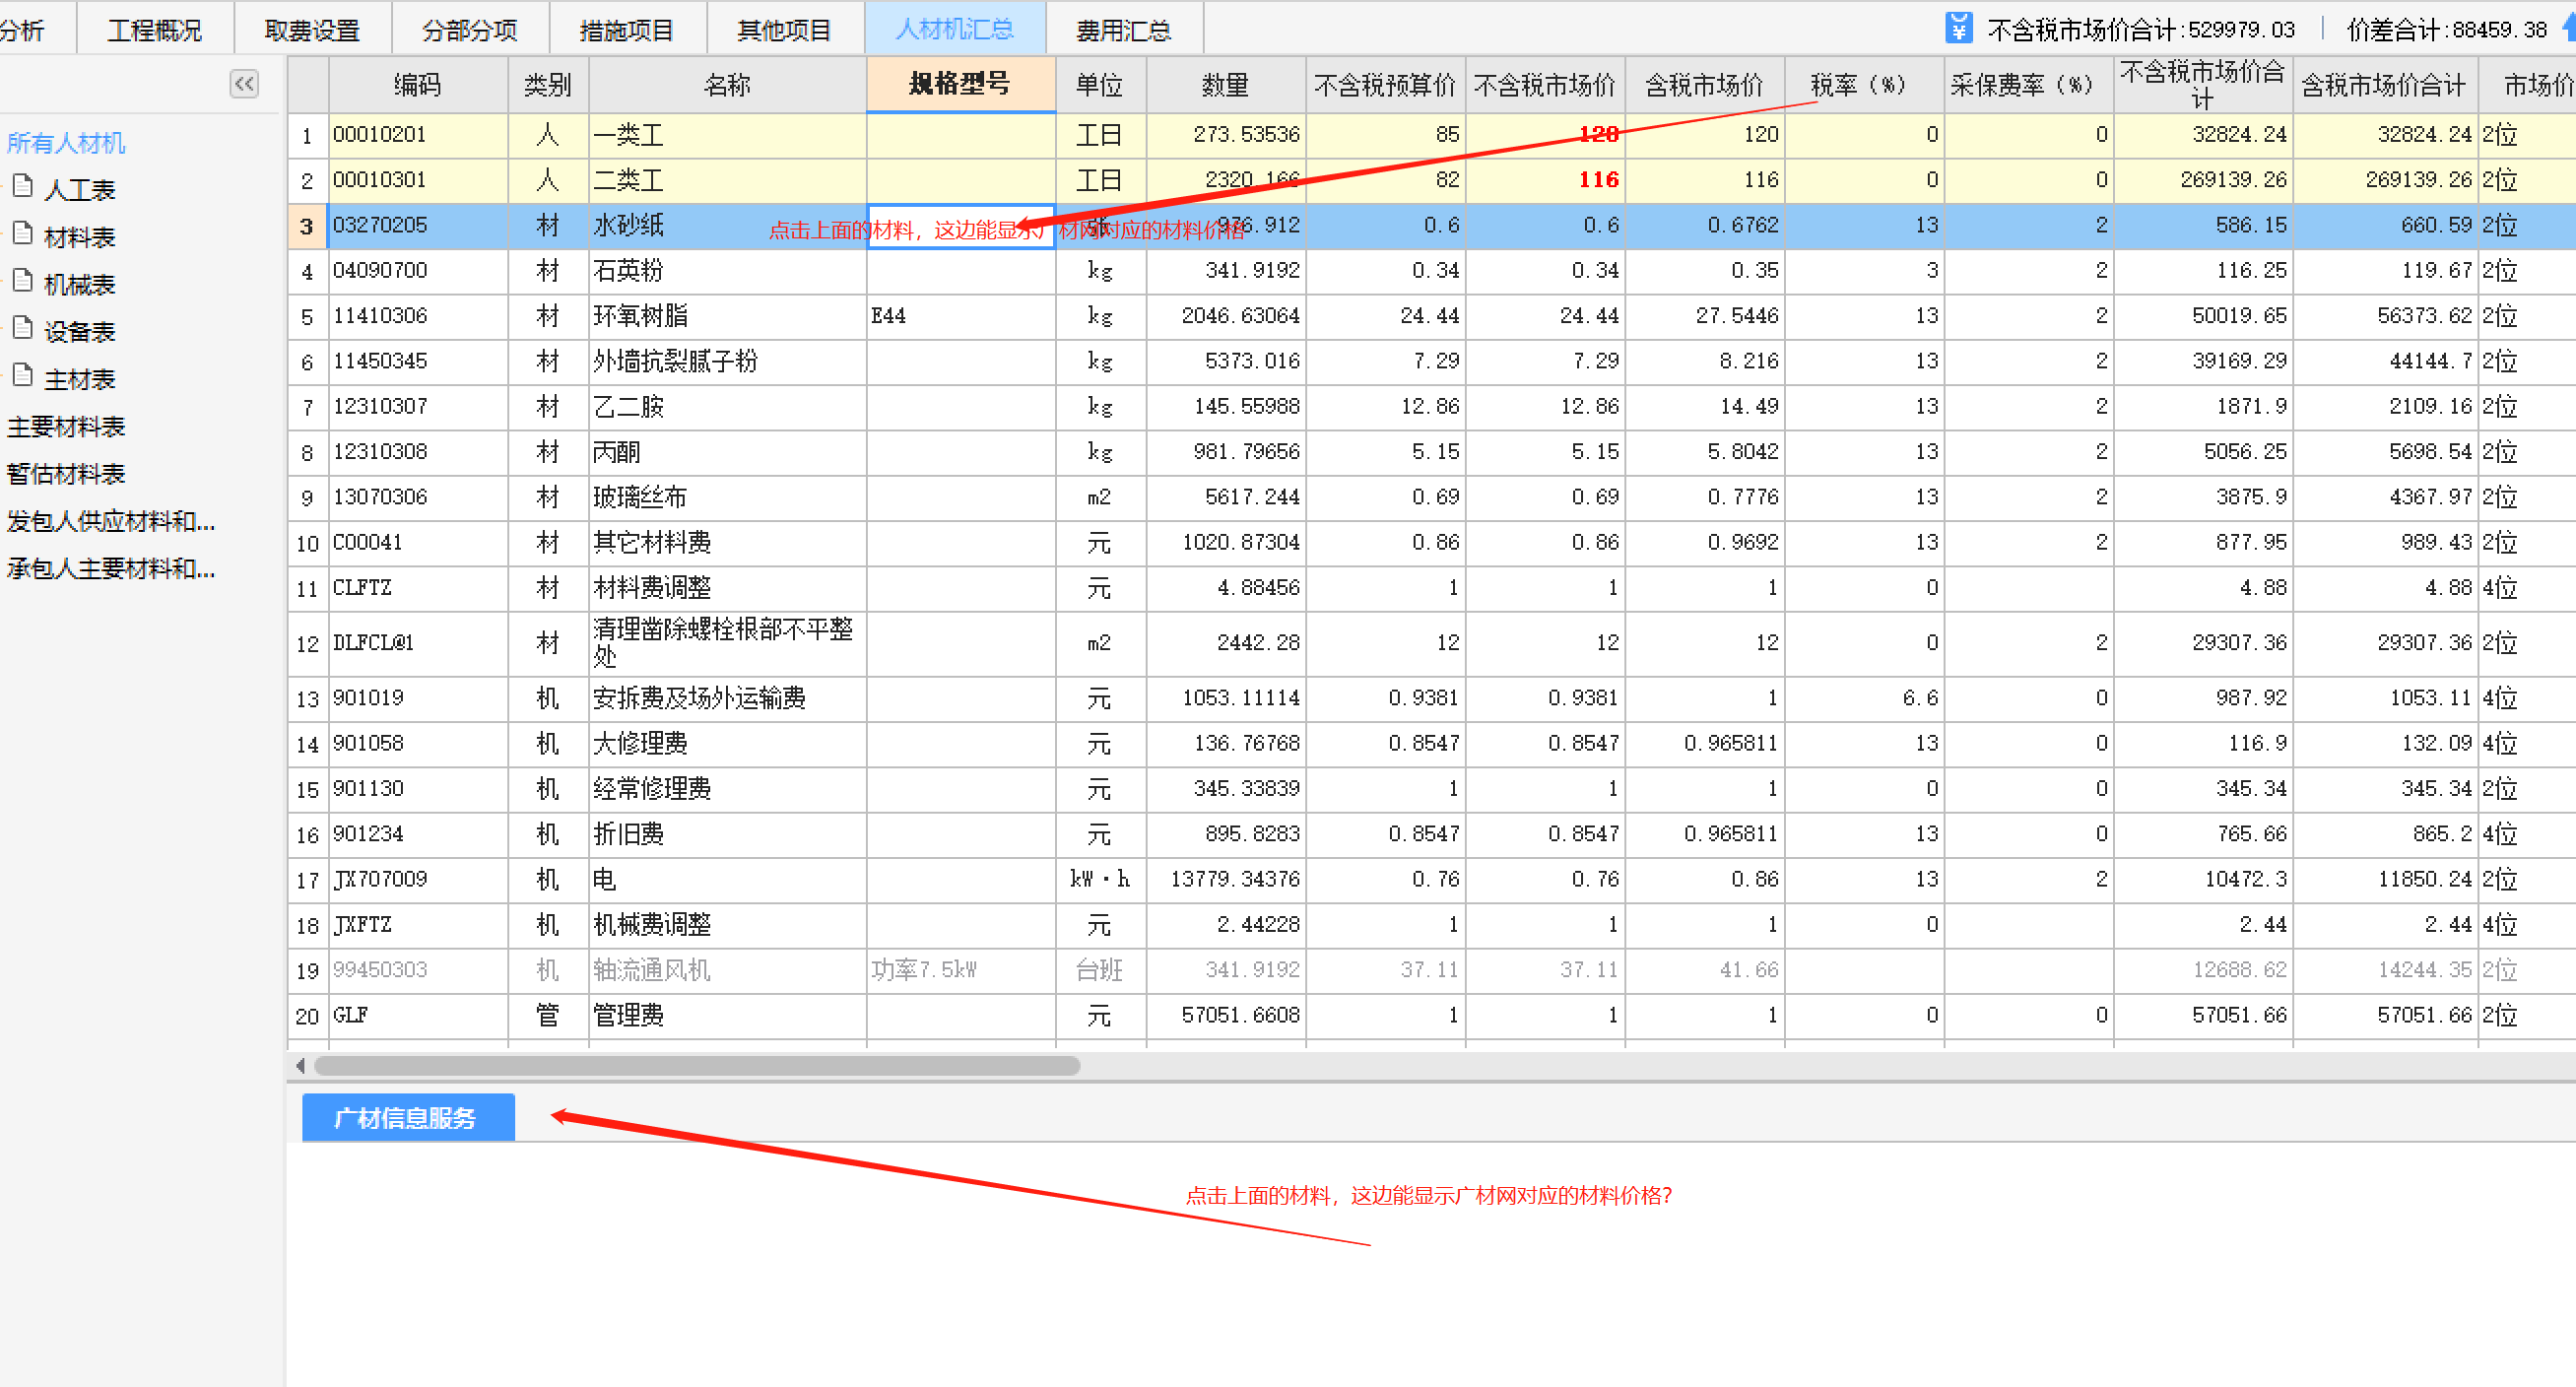
Task: Click the horizontal scrollbar thumb under the table
Action: coord(697,1066)
